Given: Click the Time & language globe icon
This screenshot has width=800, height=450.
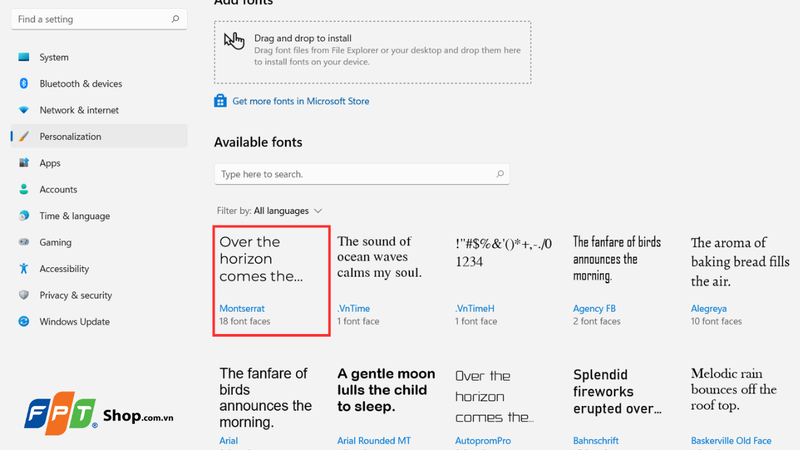Looking at the screenshot, I should (x=24, y=216).
